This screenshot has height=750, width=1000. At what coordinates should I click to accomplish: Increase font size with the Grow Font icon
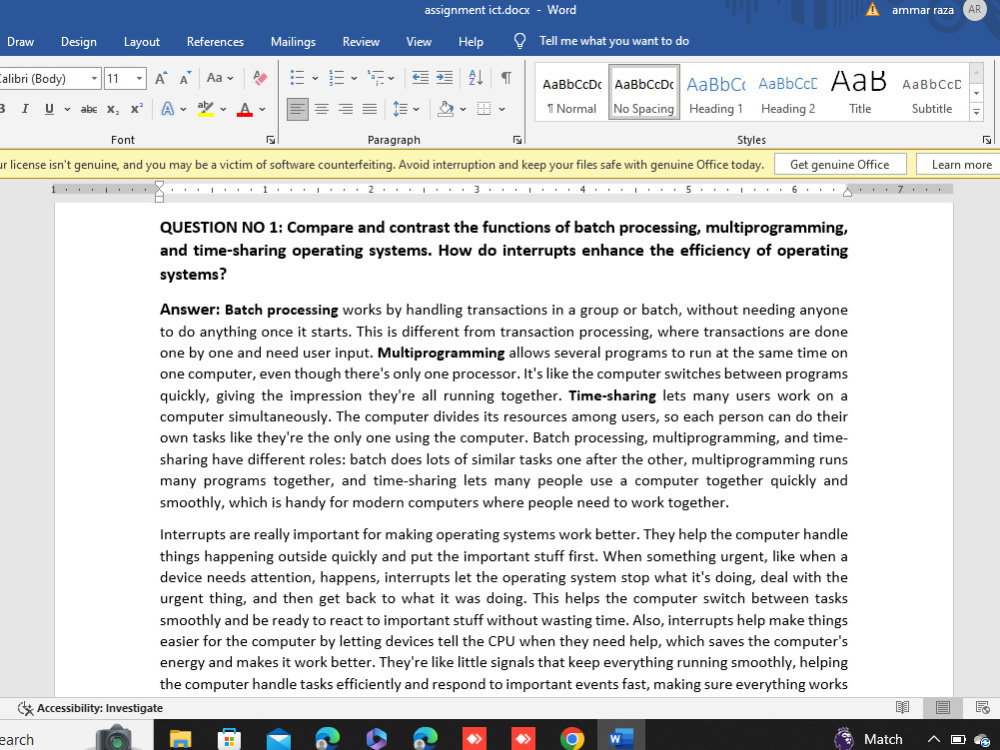click(x=161, y=78)
